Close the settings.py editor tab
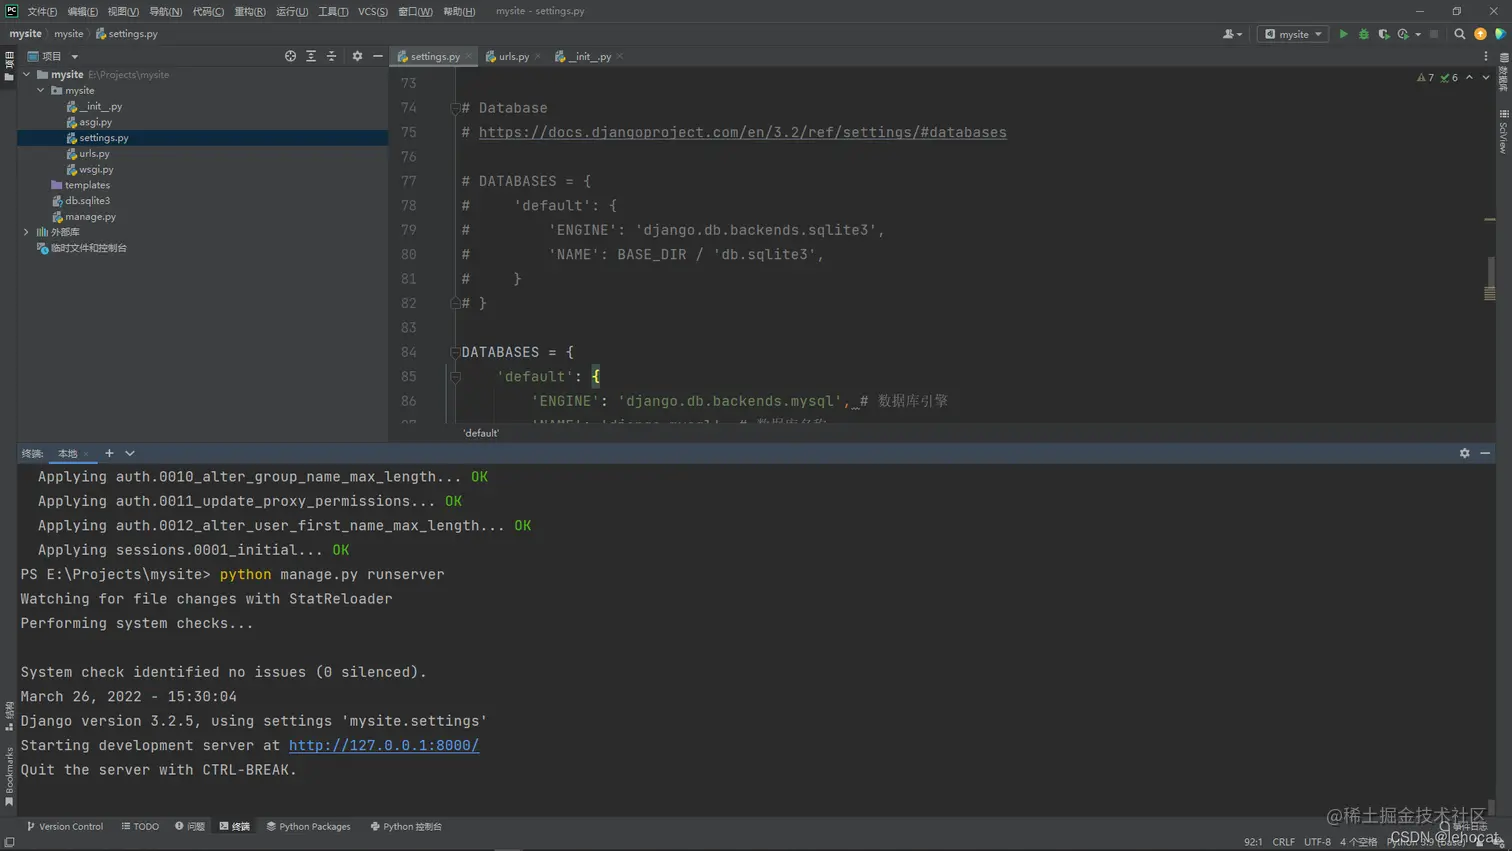The width and height of the screenshot is (1512, 851). coord(468,56)
